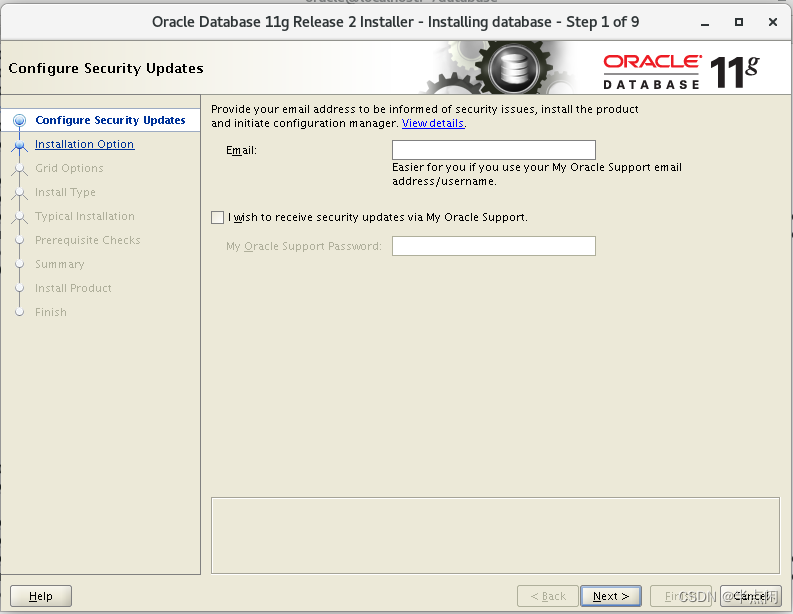
Task: Select Configure Security Updates step
Action: click(110, 120)
